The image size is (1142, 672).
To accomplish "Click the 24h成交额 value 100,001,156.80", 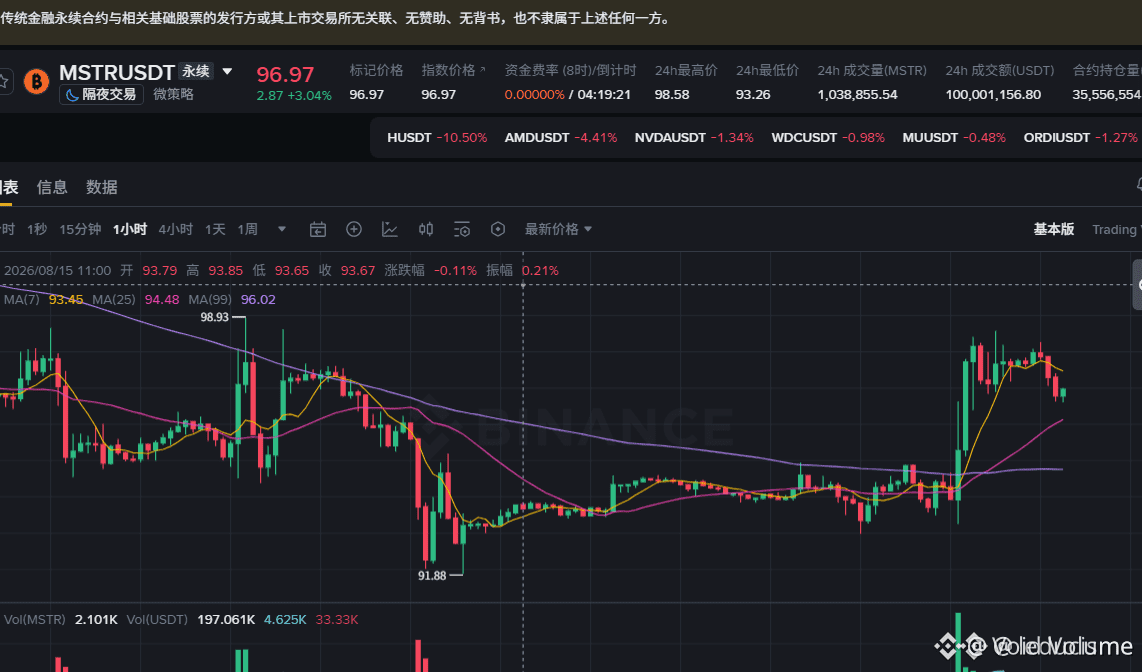I will [993, 95].
